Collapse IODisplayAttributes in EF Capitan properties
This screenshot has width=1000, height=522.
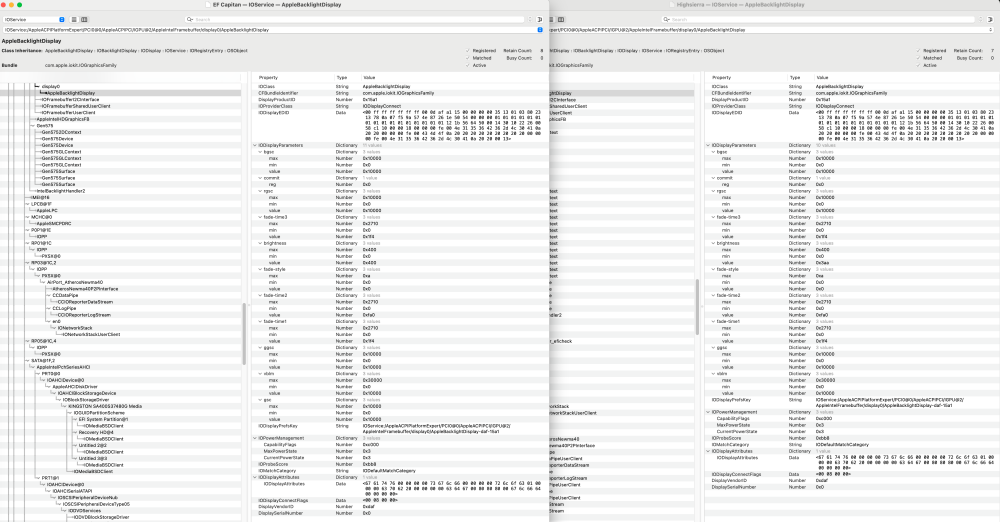pyautogui.click(x=256, y=477)
